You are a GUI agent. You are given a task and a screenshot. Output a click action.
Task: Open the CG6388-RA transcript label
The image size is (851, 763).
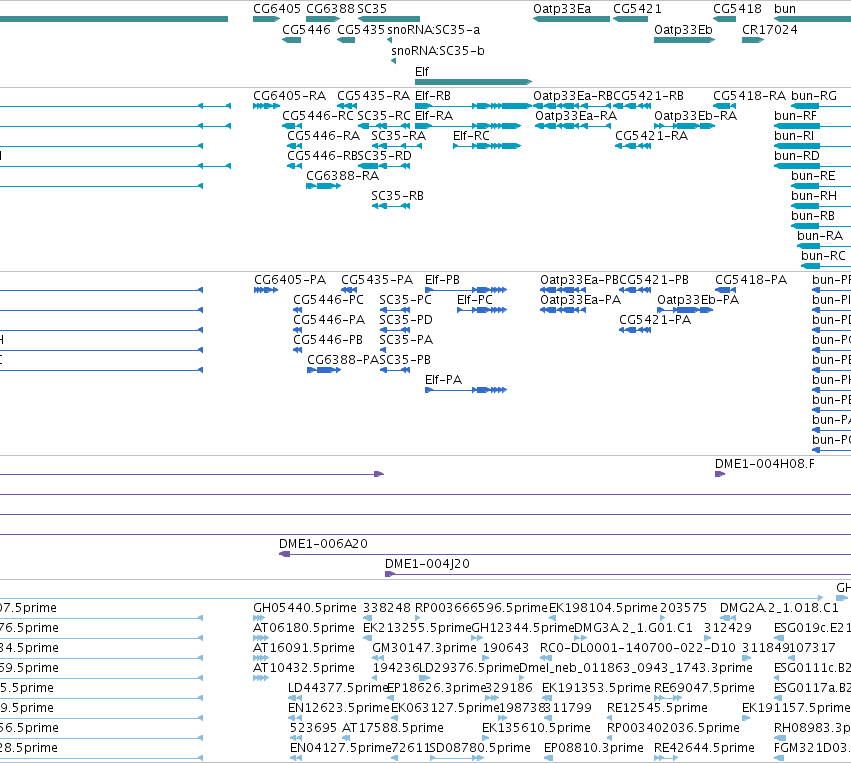tap(342, 176)
